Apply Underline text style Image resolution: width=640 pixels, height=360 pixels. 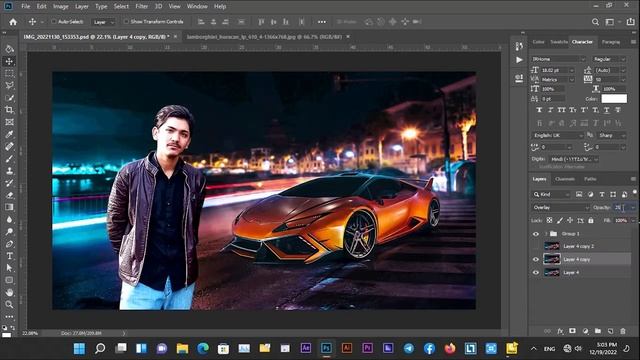pyautogui.click(x=607, y=110)
